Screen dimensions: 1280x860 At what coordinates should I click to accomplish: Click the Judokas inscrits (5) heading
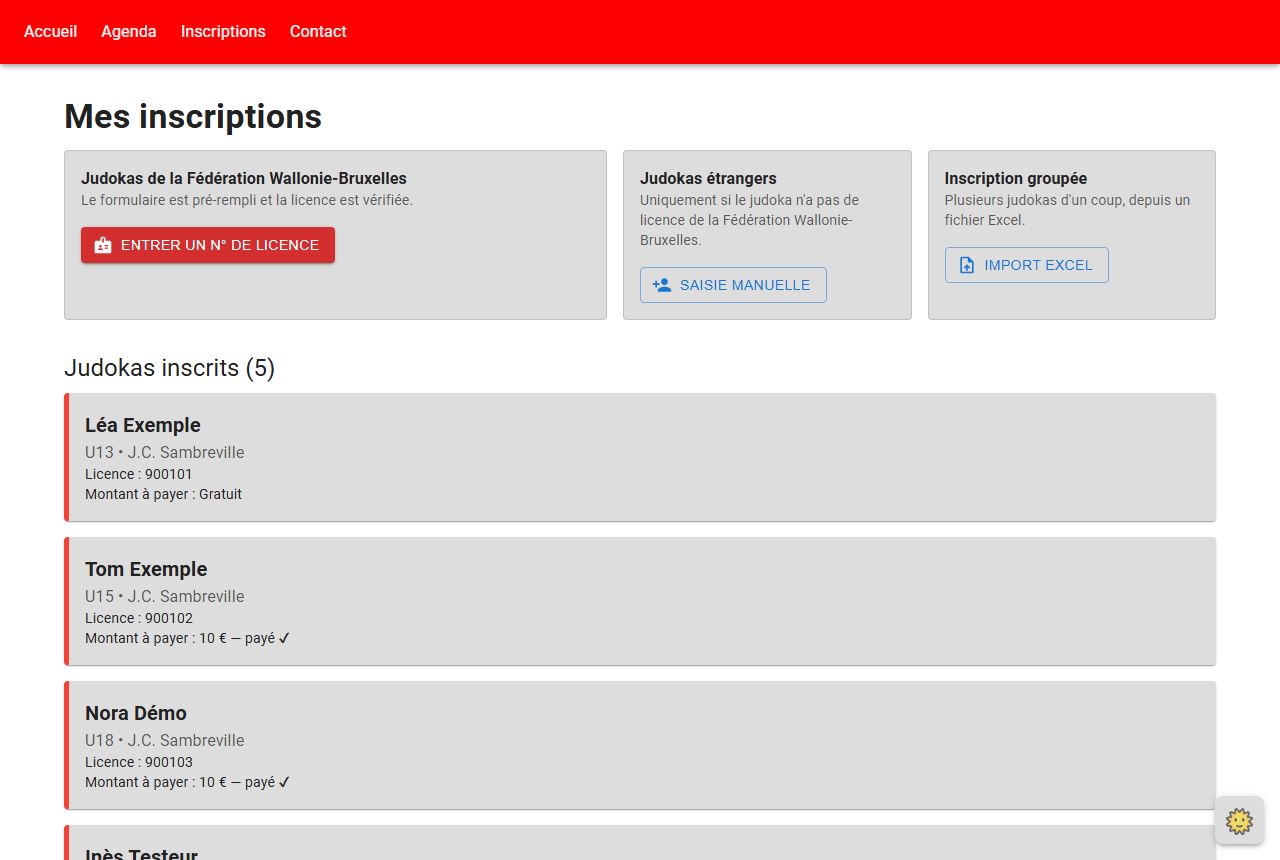click(x=169, y=368)
